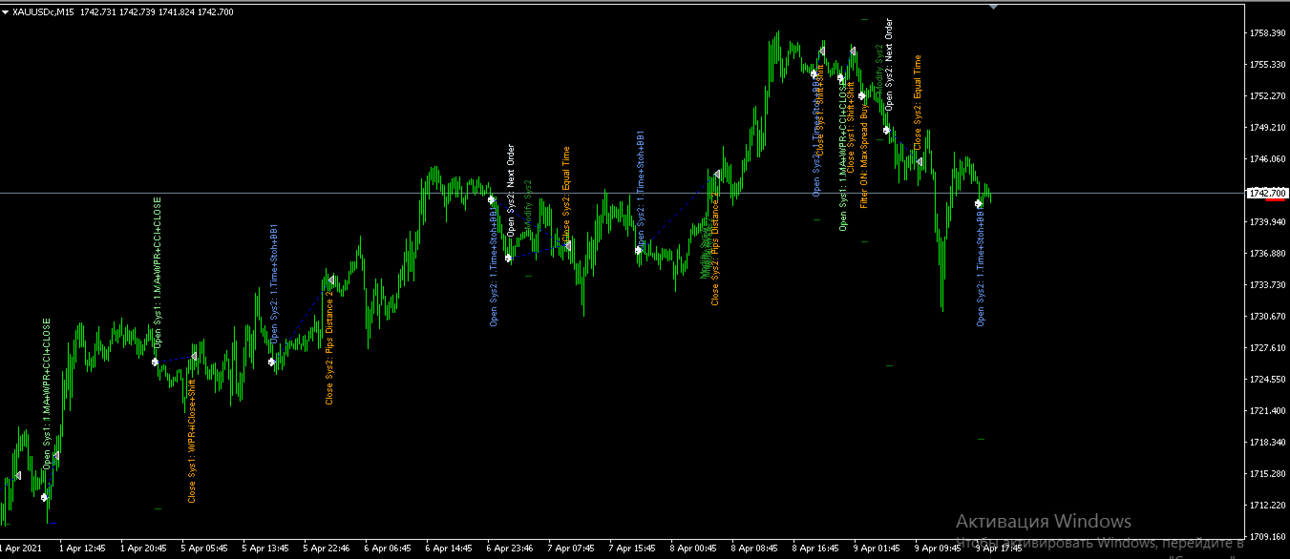Select gray close arrow ending long dashed line near 8 Apr 00:45
Viewport: 1290px width, 559px height.
pyautogui.click(x=716, y=175)
